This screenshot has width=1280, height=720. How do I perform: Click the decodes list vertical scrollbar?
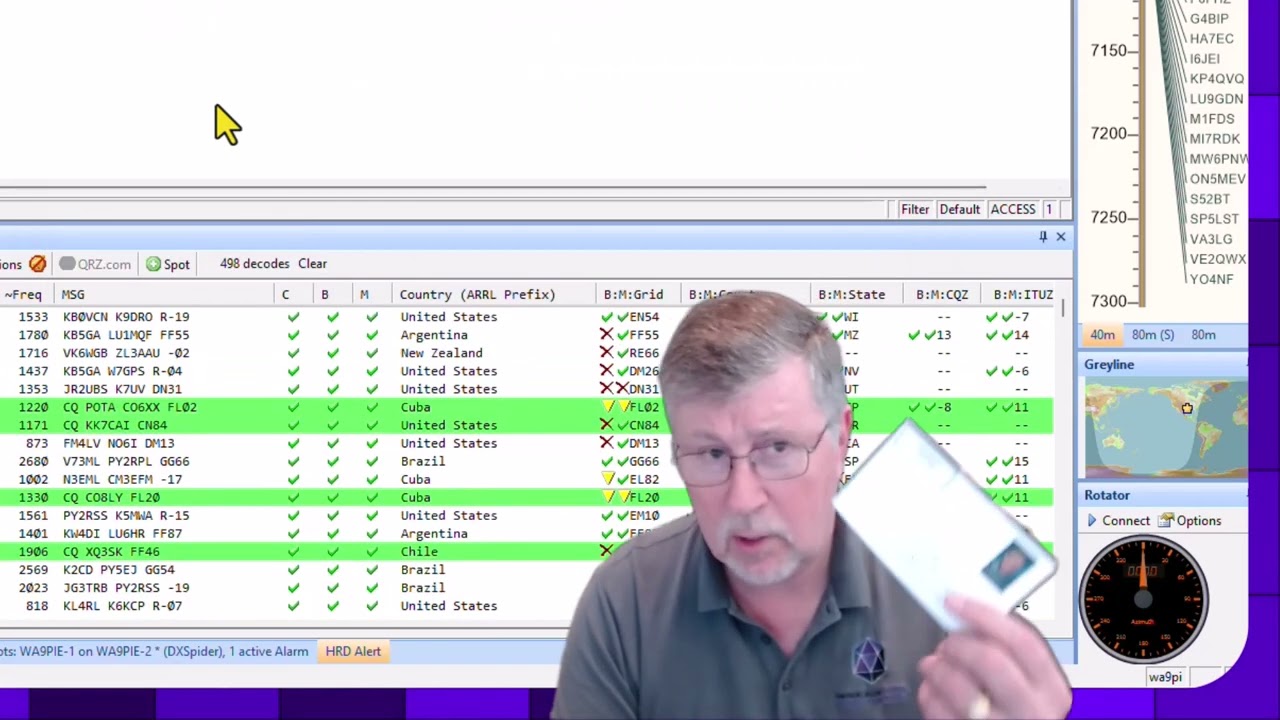(1062, 310)
